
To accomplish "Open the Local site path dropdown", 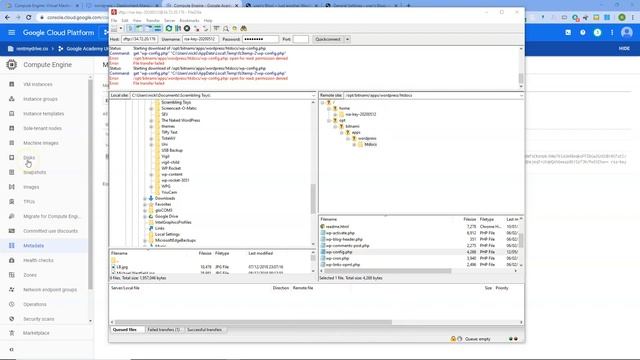I will pos(313,95).
